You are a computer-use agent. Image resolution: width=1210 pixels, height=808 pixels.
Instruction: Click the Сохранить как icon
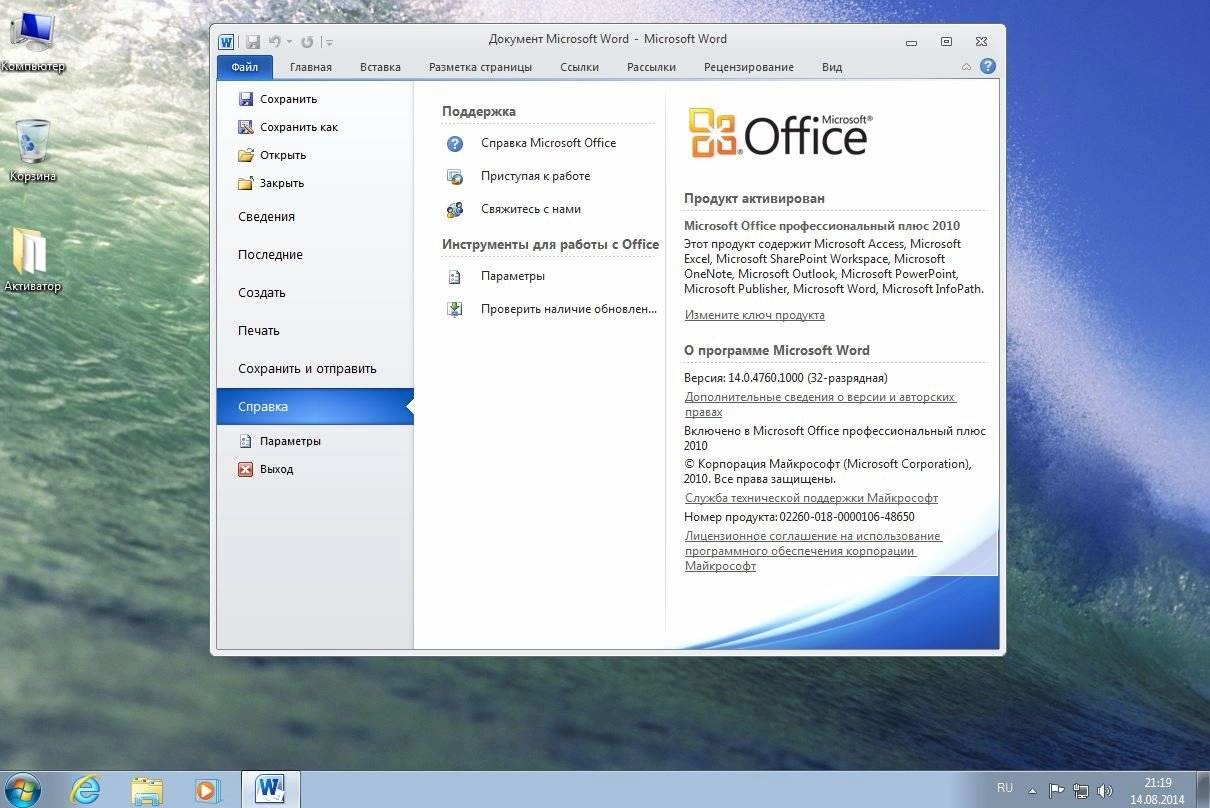pos(246,127)
